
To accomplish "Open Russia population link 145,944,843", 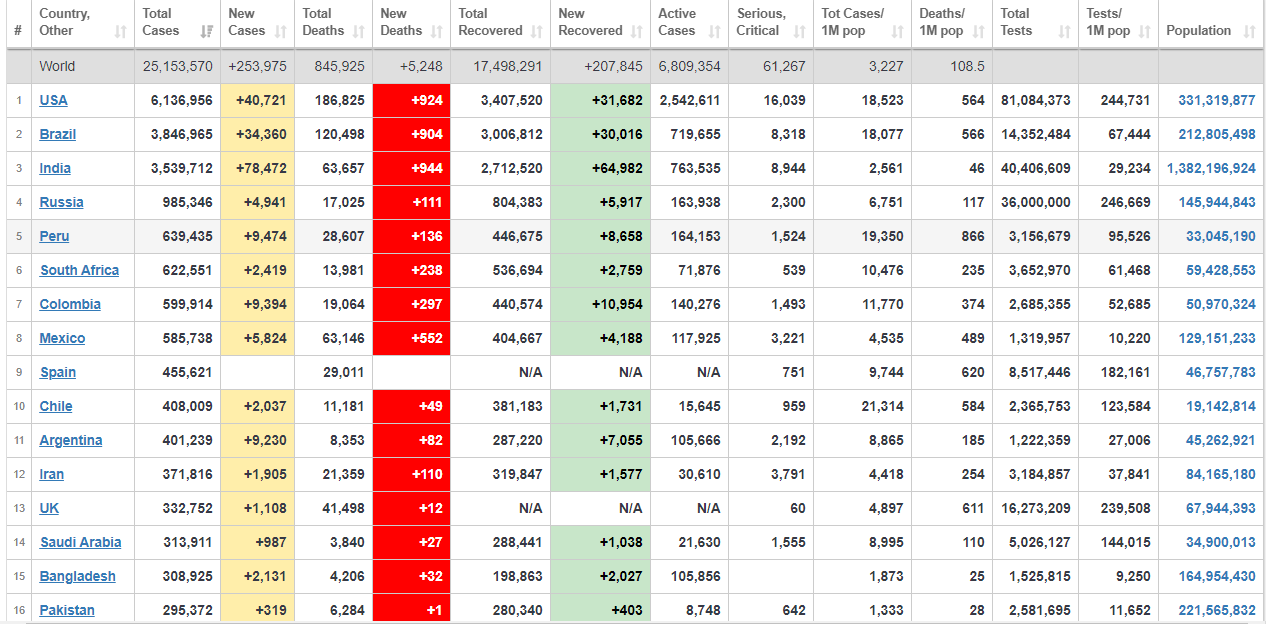I will (x=1217, y=202).
